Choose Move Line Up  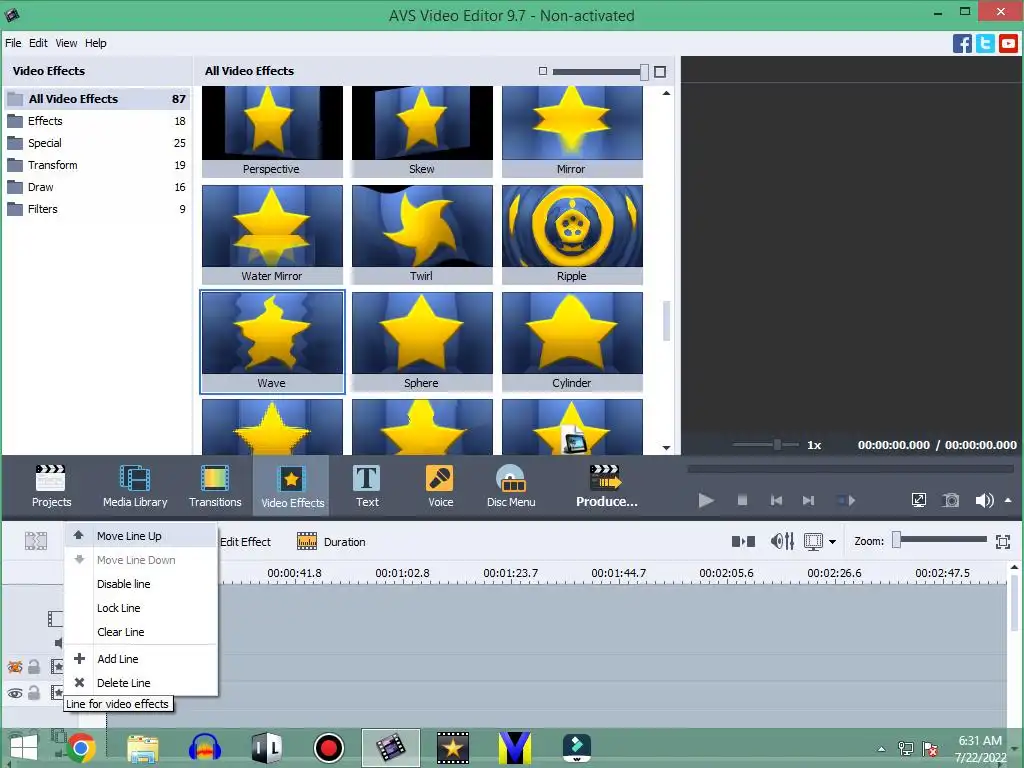[141, 536]
